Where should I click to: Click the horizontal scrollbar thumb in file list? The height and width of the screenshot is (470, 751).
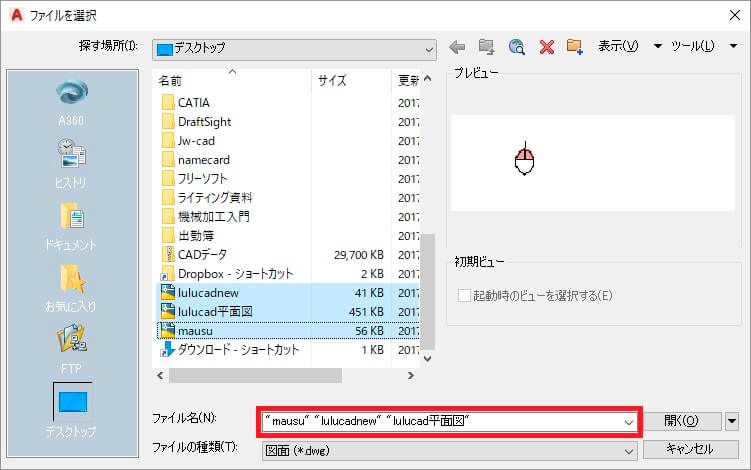coord(255,376)
